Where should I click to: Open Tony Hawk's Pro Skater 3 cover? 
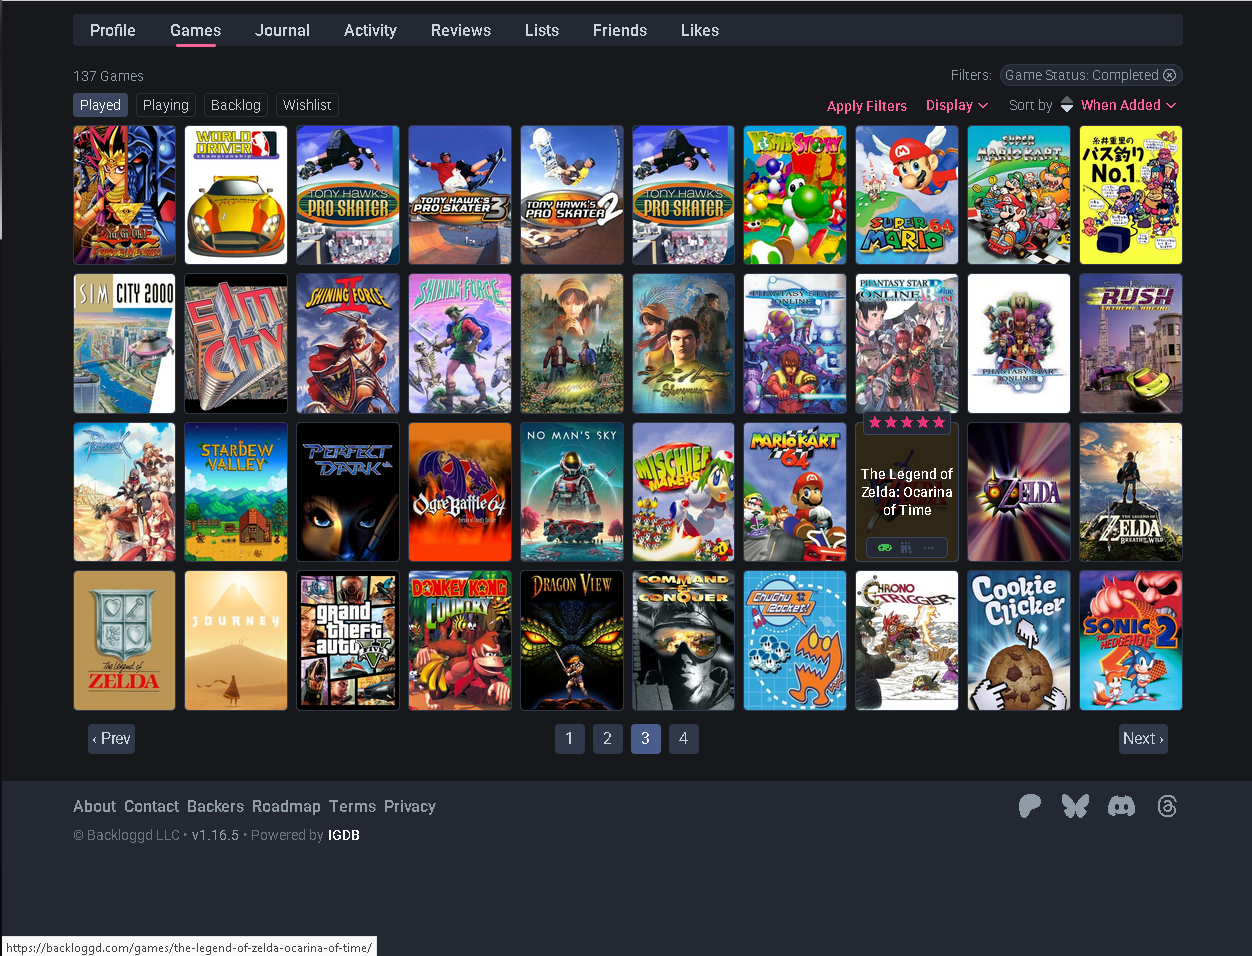pyautogui.click(x=460, y=195)
